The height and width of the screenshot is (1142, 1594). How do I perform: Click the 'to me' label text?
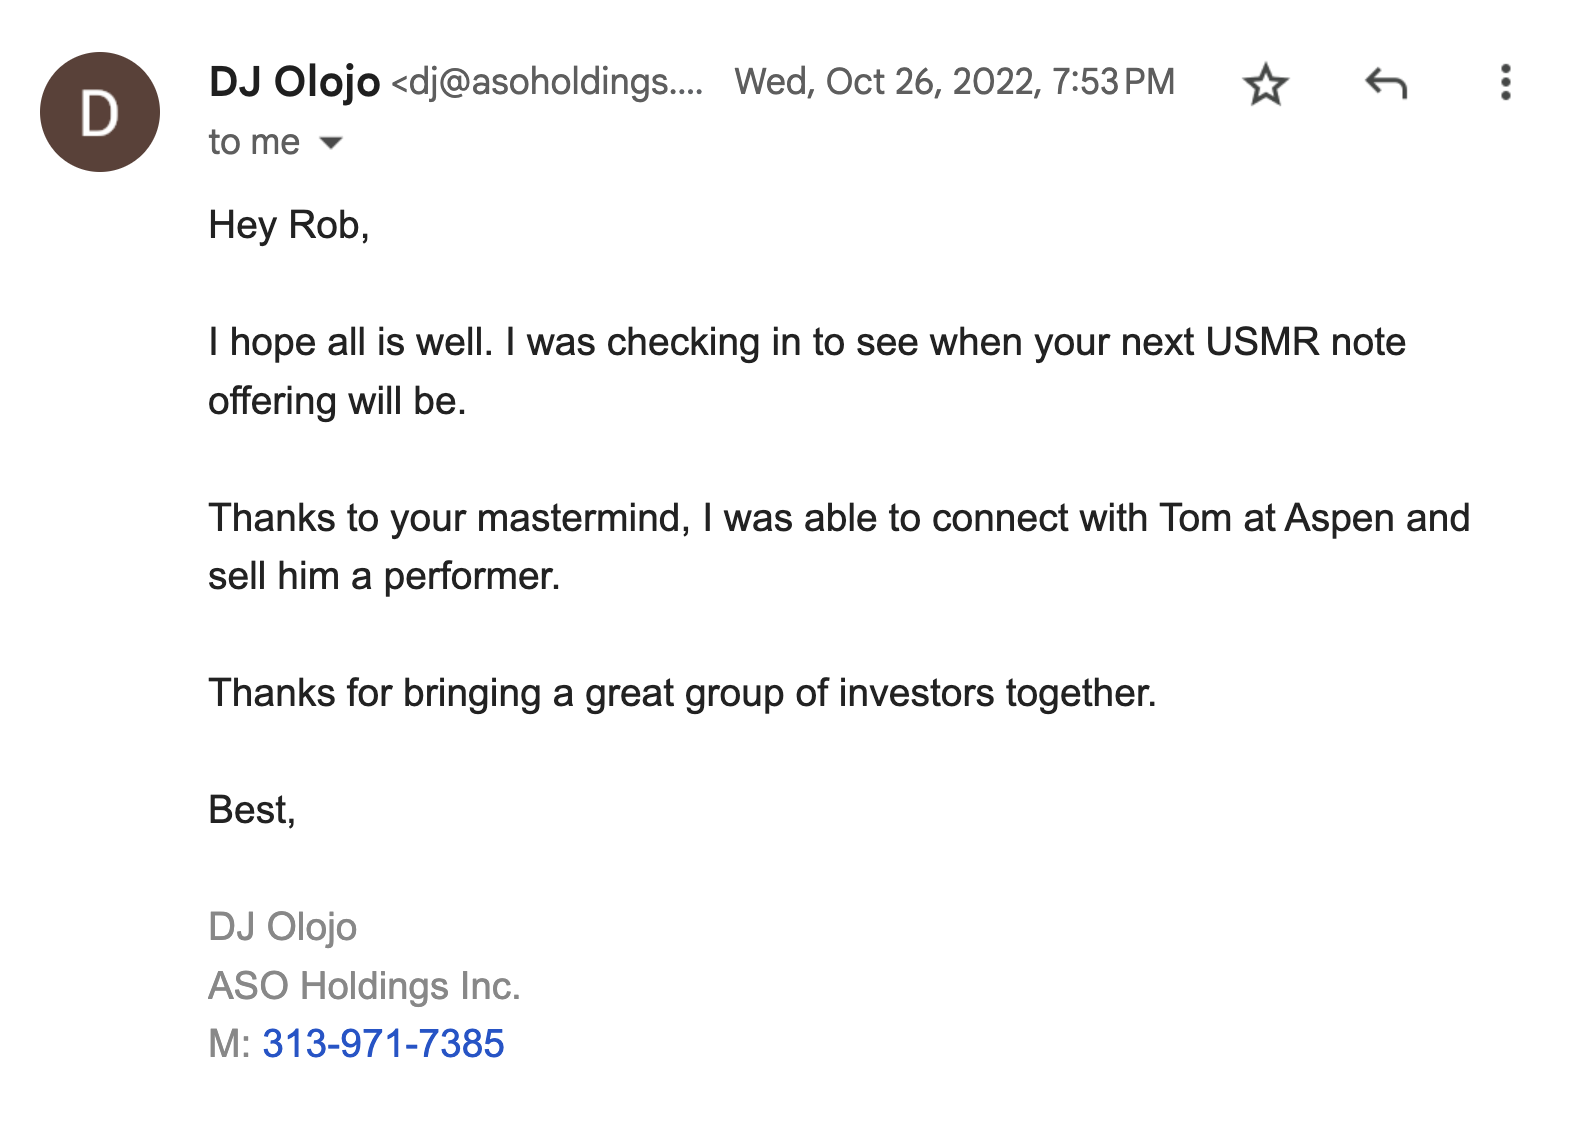click(252, 141)
